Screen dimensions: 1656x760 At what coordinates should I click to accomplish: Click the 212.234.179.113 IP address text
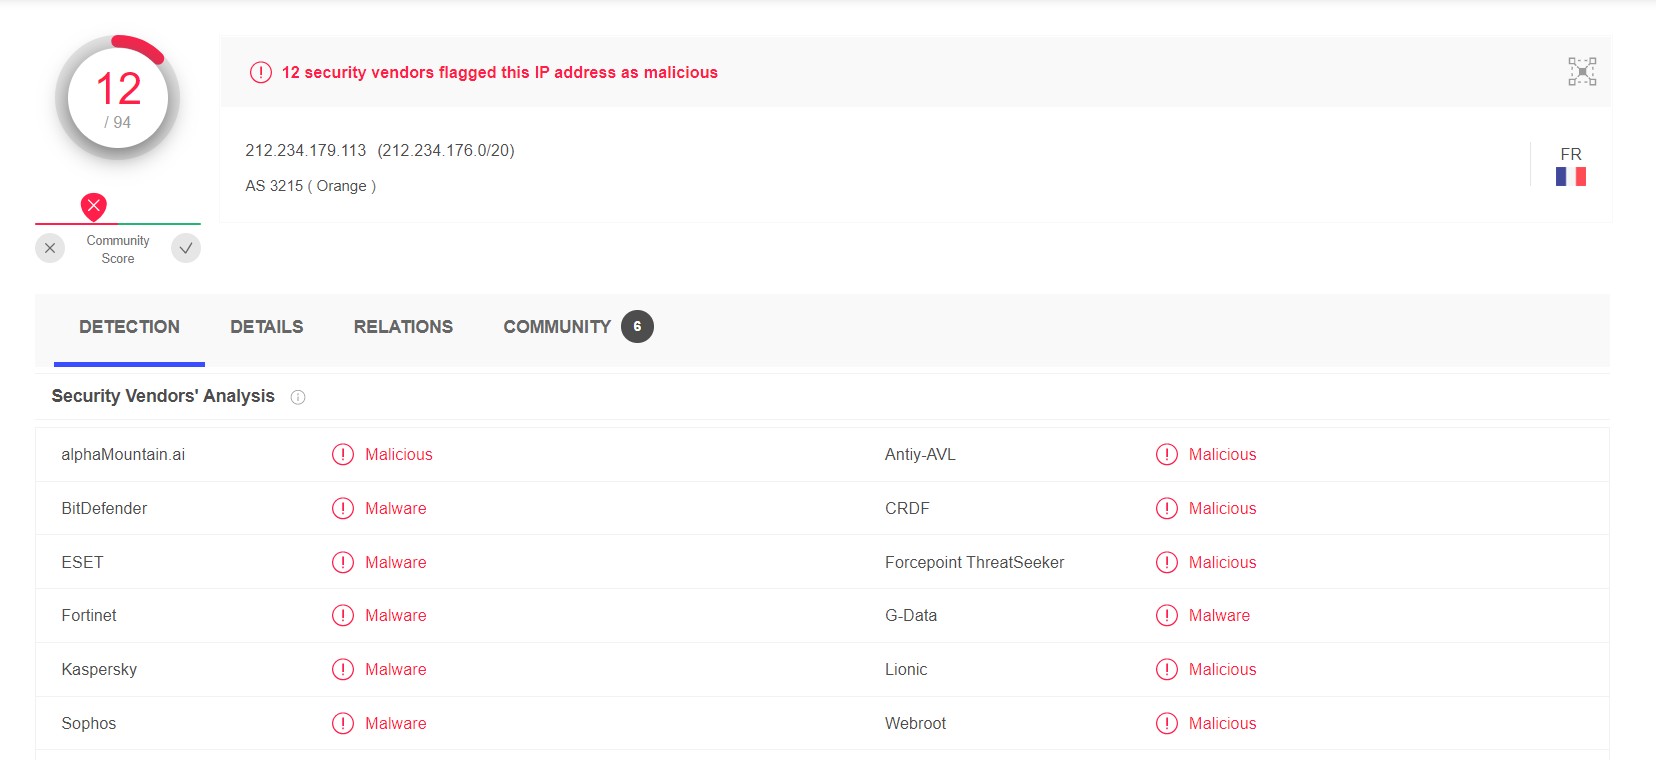[x=306, y=150]
